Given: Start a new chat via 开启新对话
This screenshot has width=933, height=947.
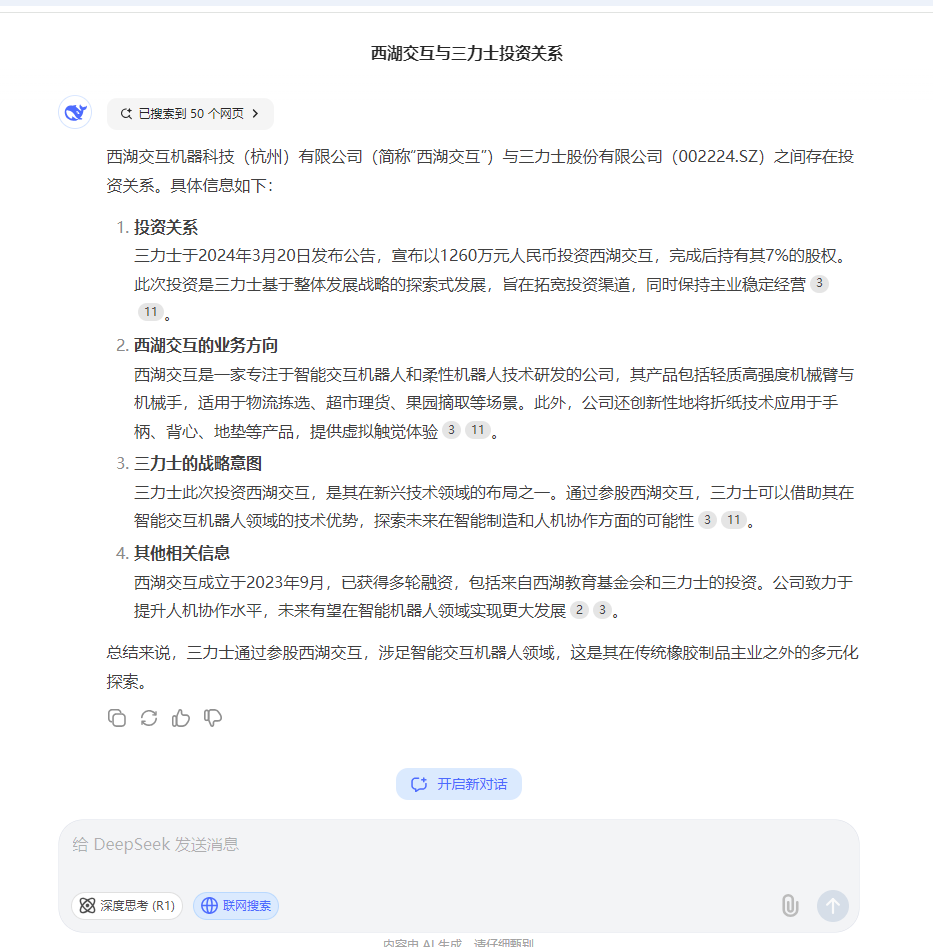Looking at the screenshot, I should coord(459,784).
